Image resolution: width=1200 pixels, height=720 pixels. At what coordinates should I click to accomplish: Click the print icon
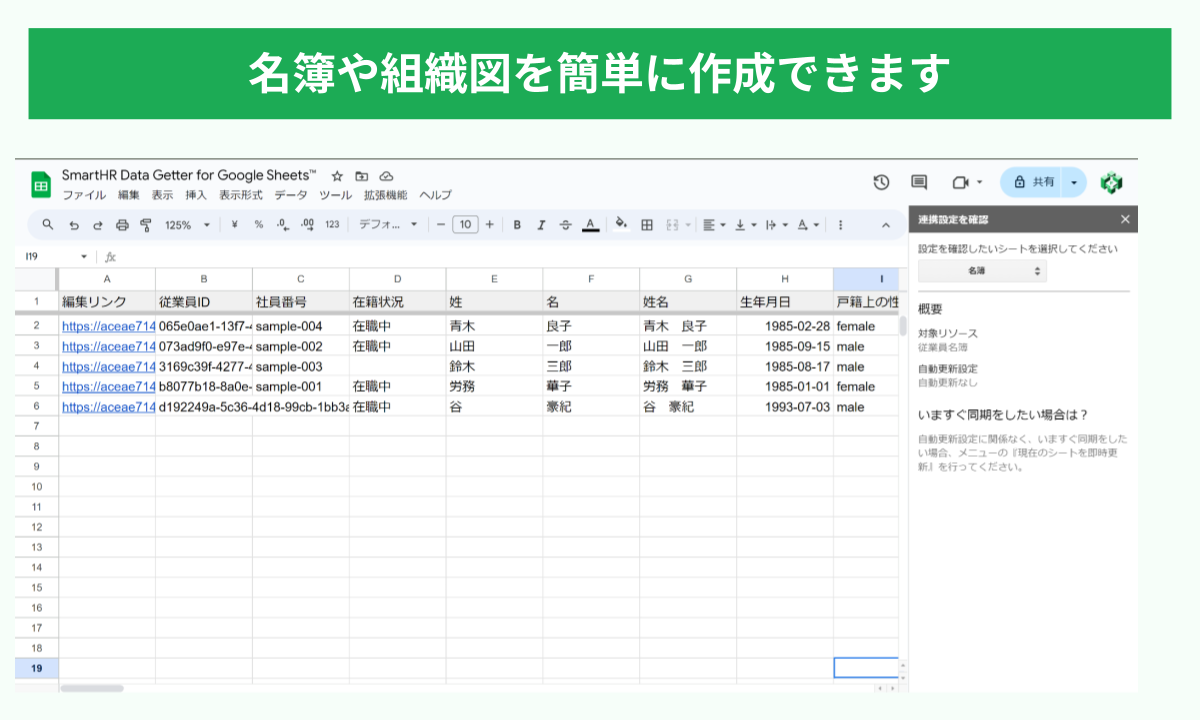pos(122,225)
